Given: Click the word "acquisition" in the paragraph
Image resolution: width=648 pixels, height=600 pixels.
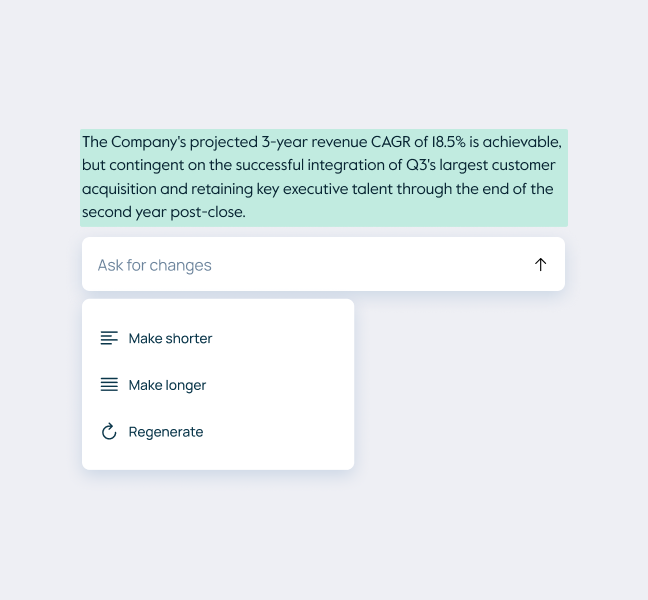Looking at the screenshot, I should pos(119,189).
